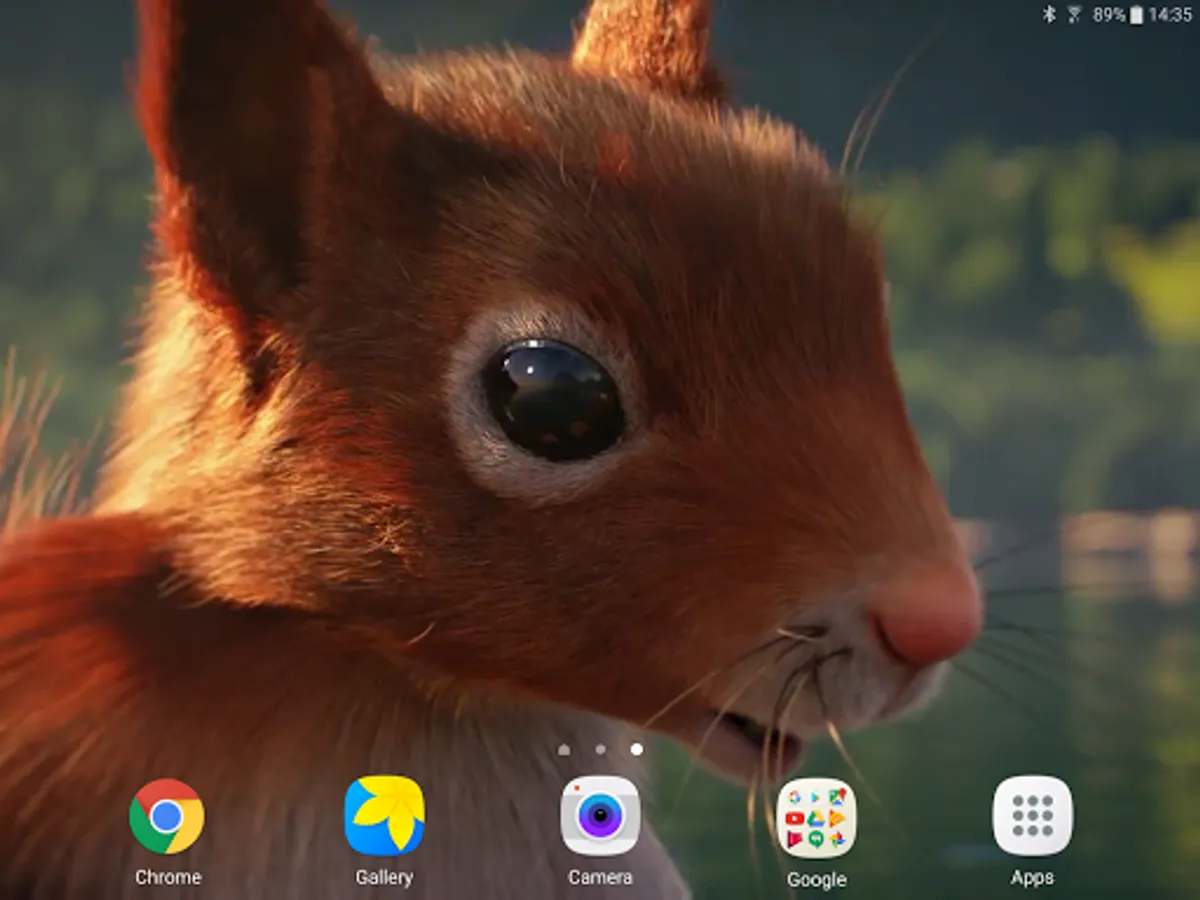Tap the Google folder label
1200x900 pixels.
816,880
